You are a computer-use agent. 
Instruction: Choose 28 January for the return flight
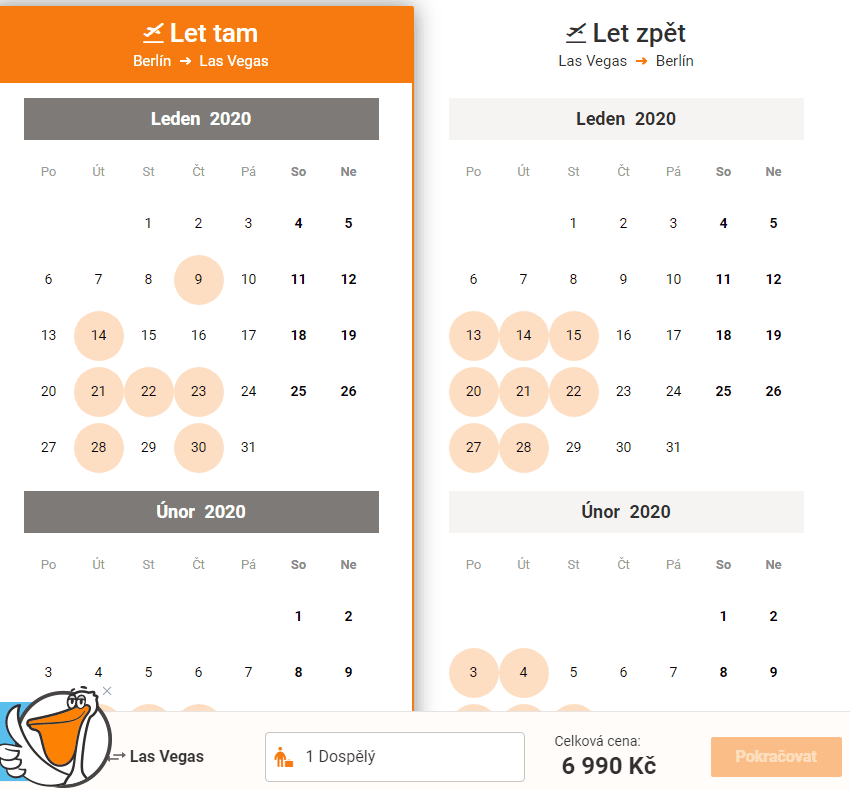[524, 447]
